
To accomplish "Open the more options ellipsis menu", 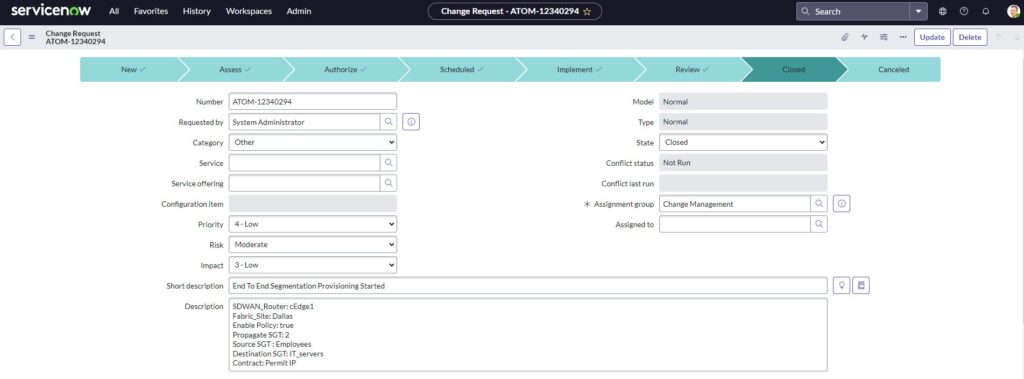I will 903,37.
